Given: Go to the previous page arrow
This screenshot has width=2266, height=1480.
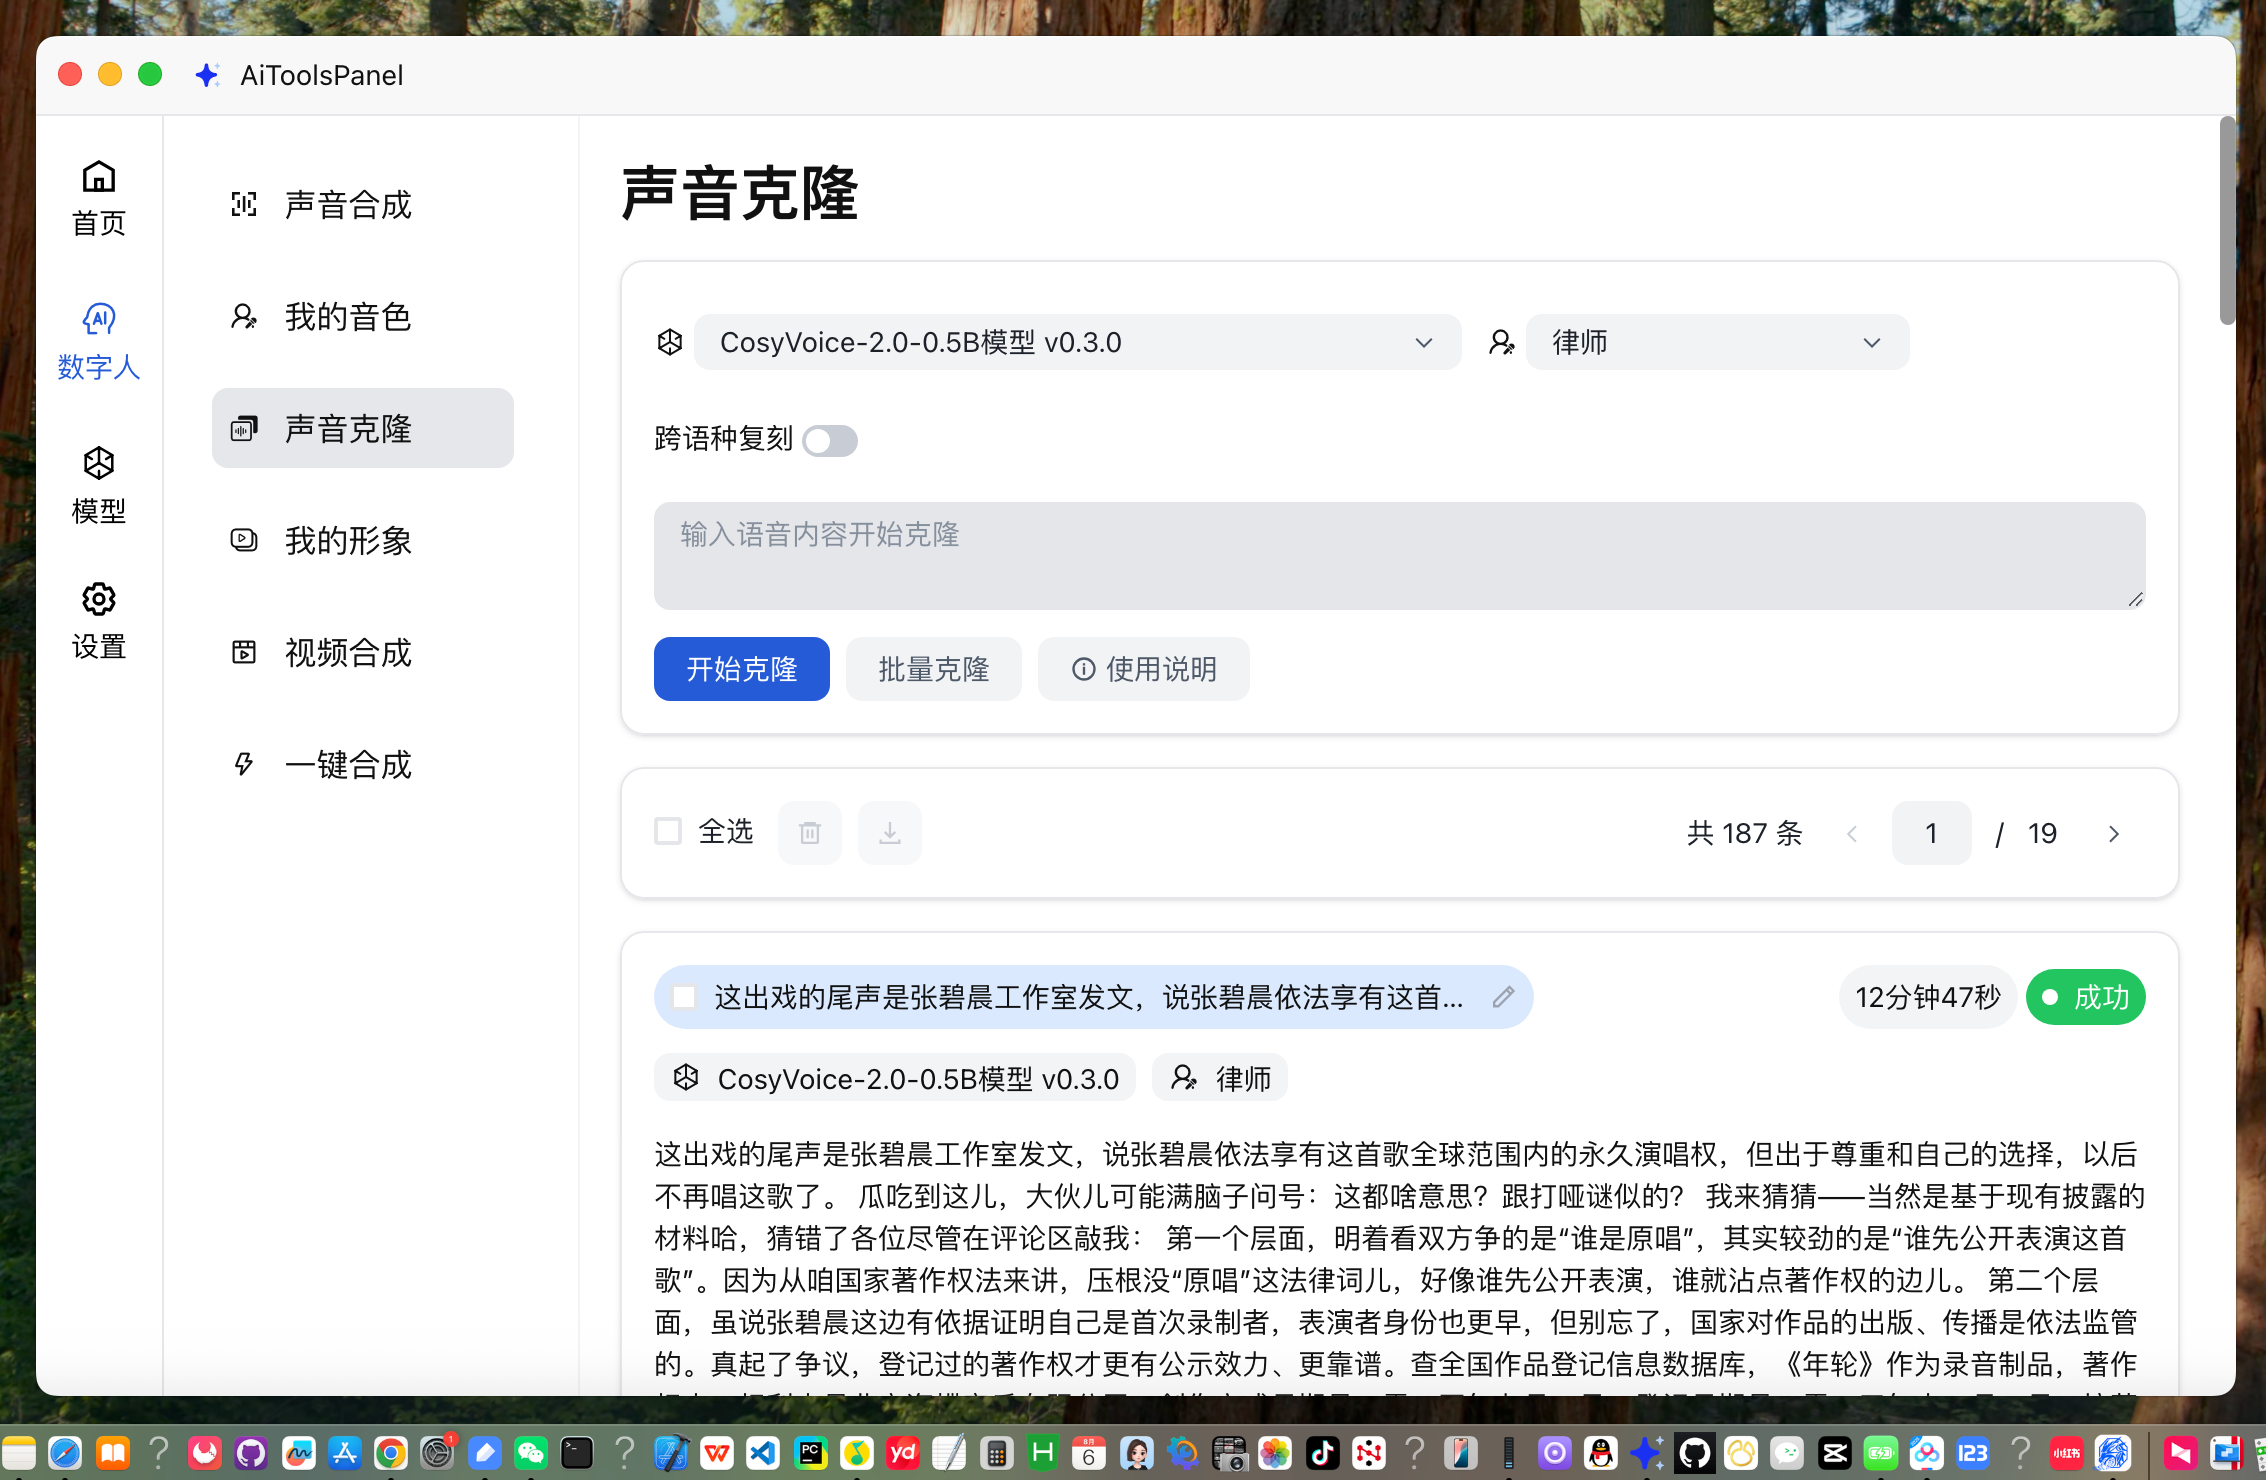Looking at the screenshot, I should click(1851, 833).
